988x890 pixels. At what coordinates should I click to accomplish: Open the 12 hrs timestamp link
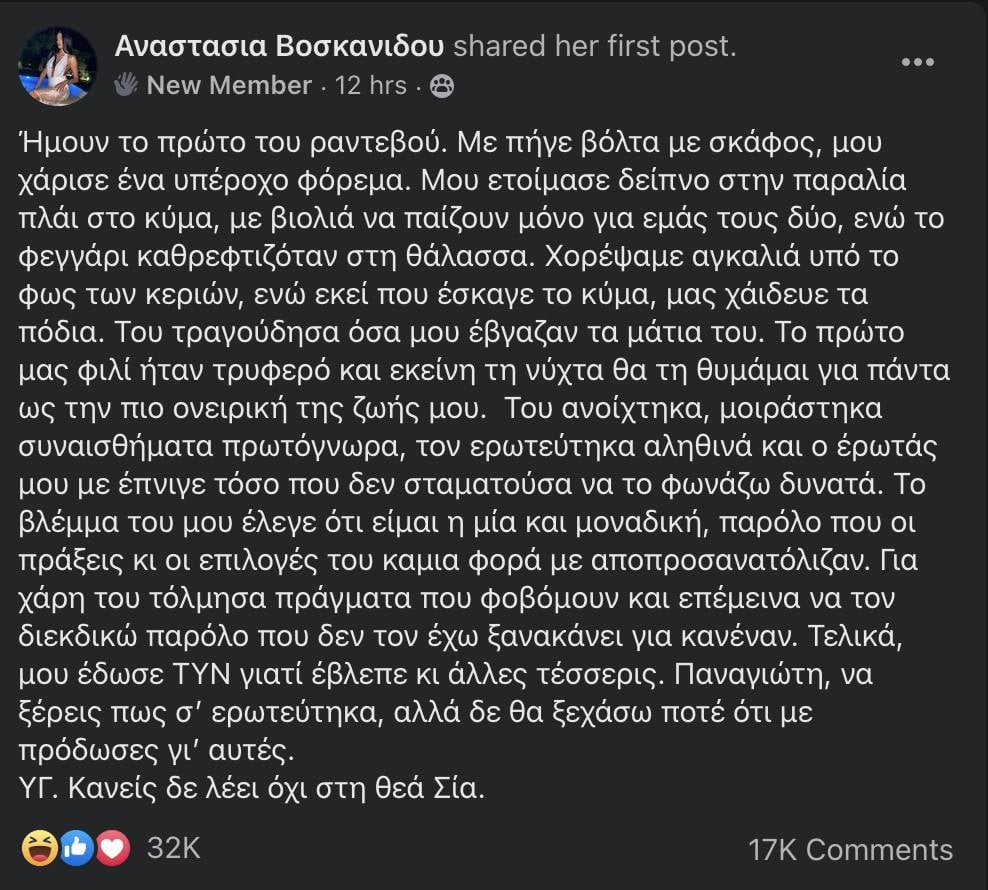pyautogui.click(x=370, y=85)
